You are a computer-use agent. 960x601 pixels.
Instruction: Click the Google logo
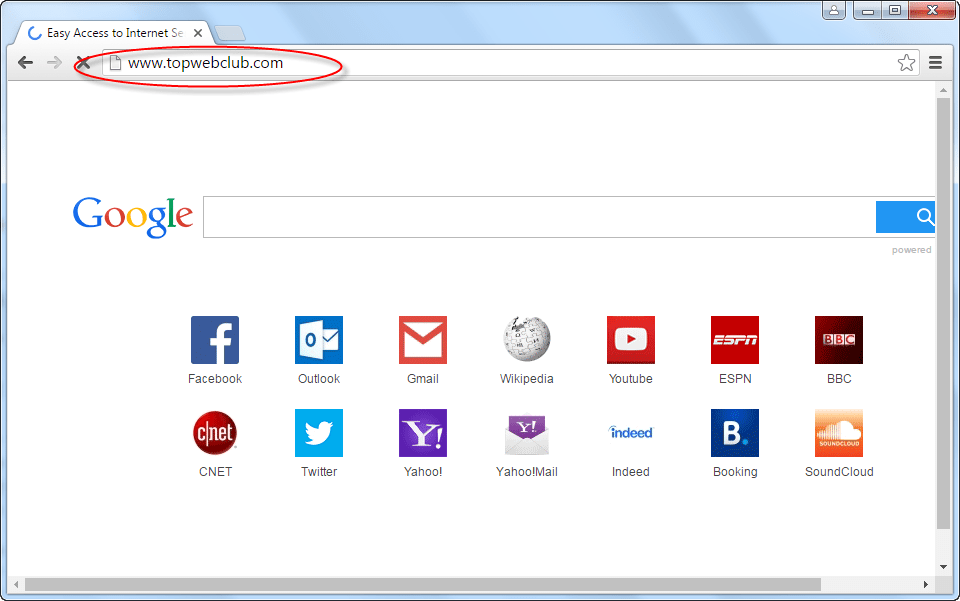(x=133, y=217)
